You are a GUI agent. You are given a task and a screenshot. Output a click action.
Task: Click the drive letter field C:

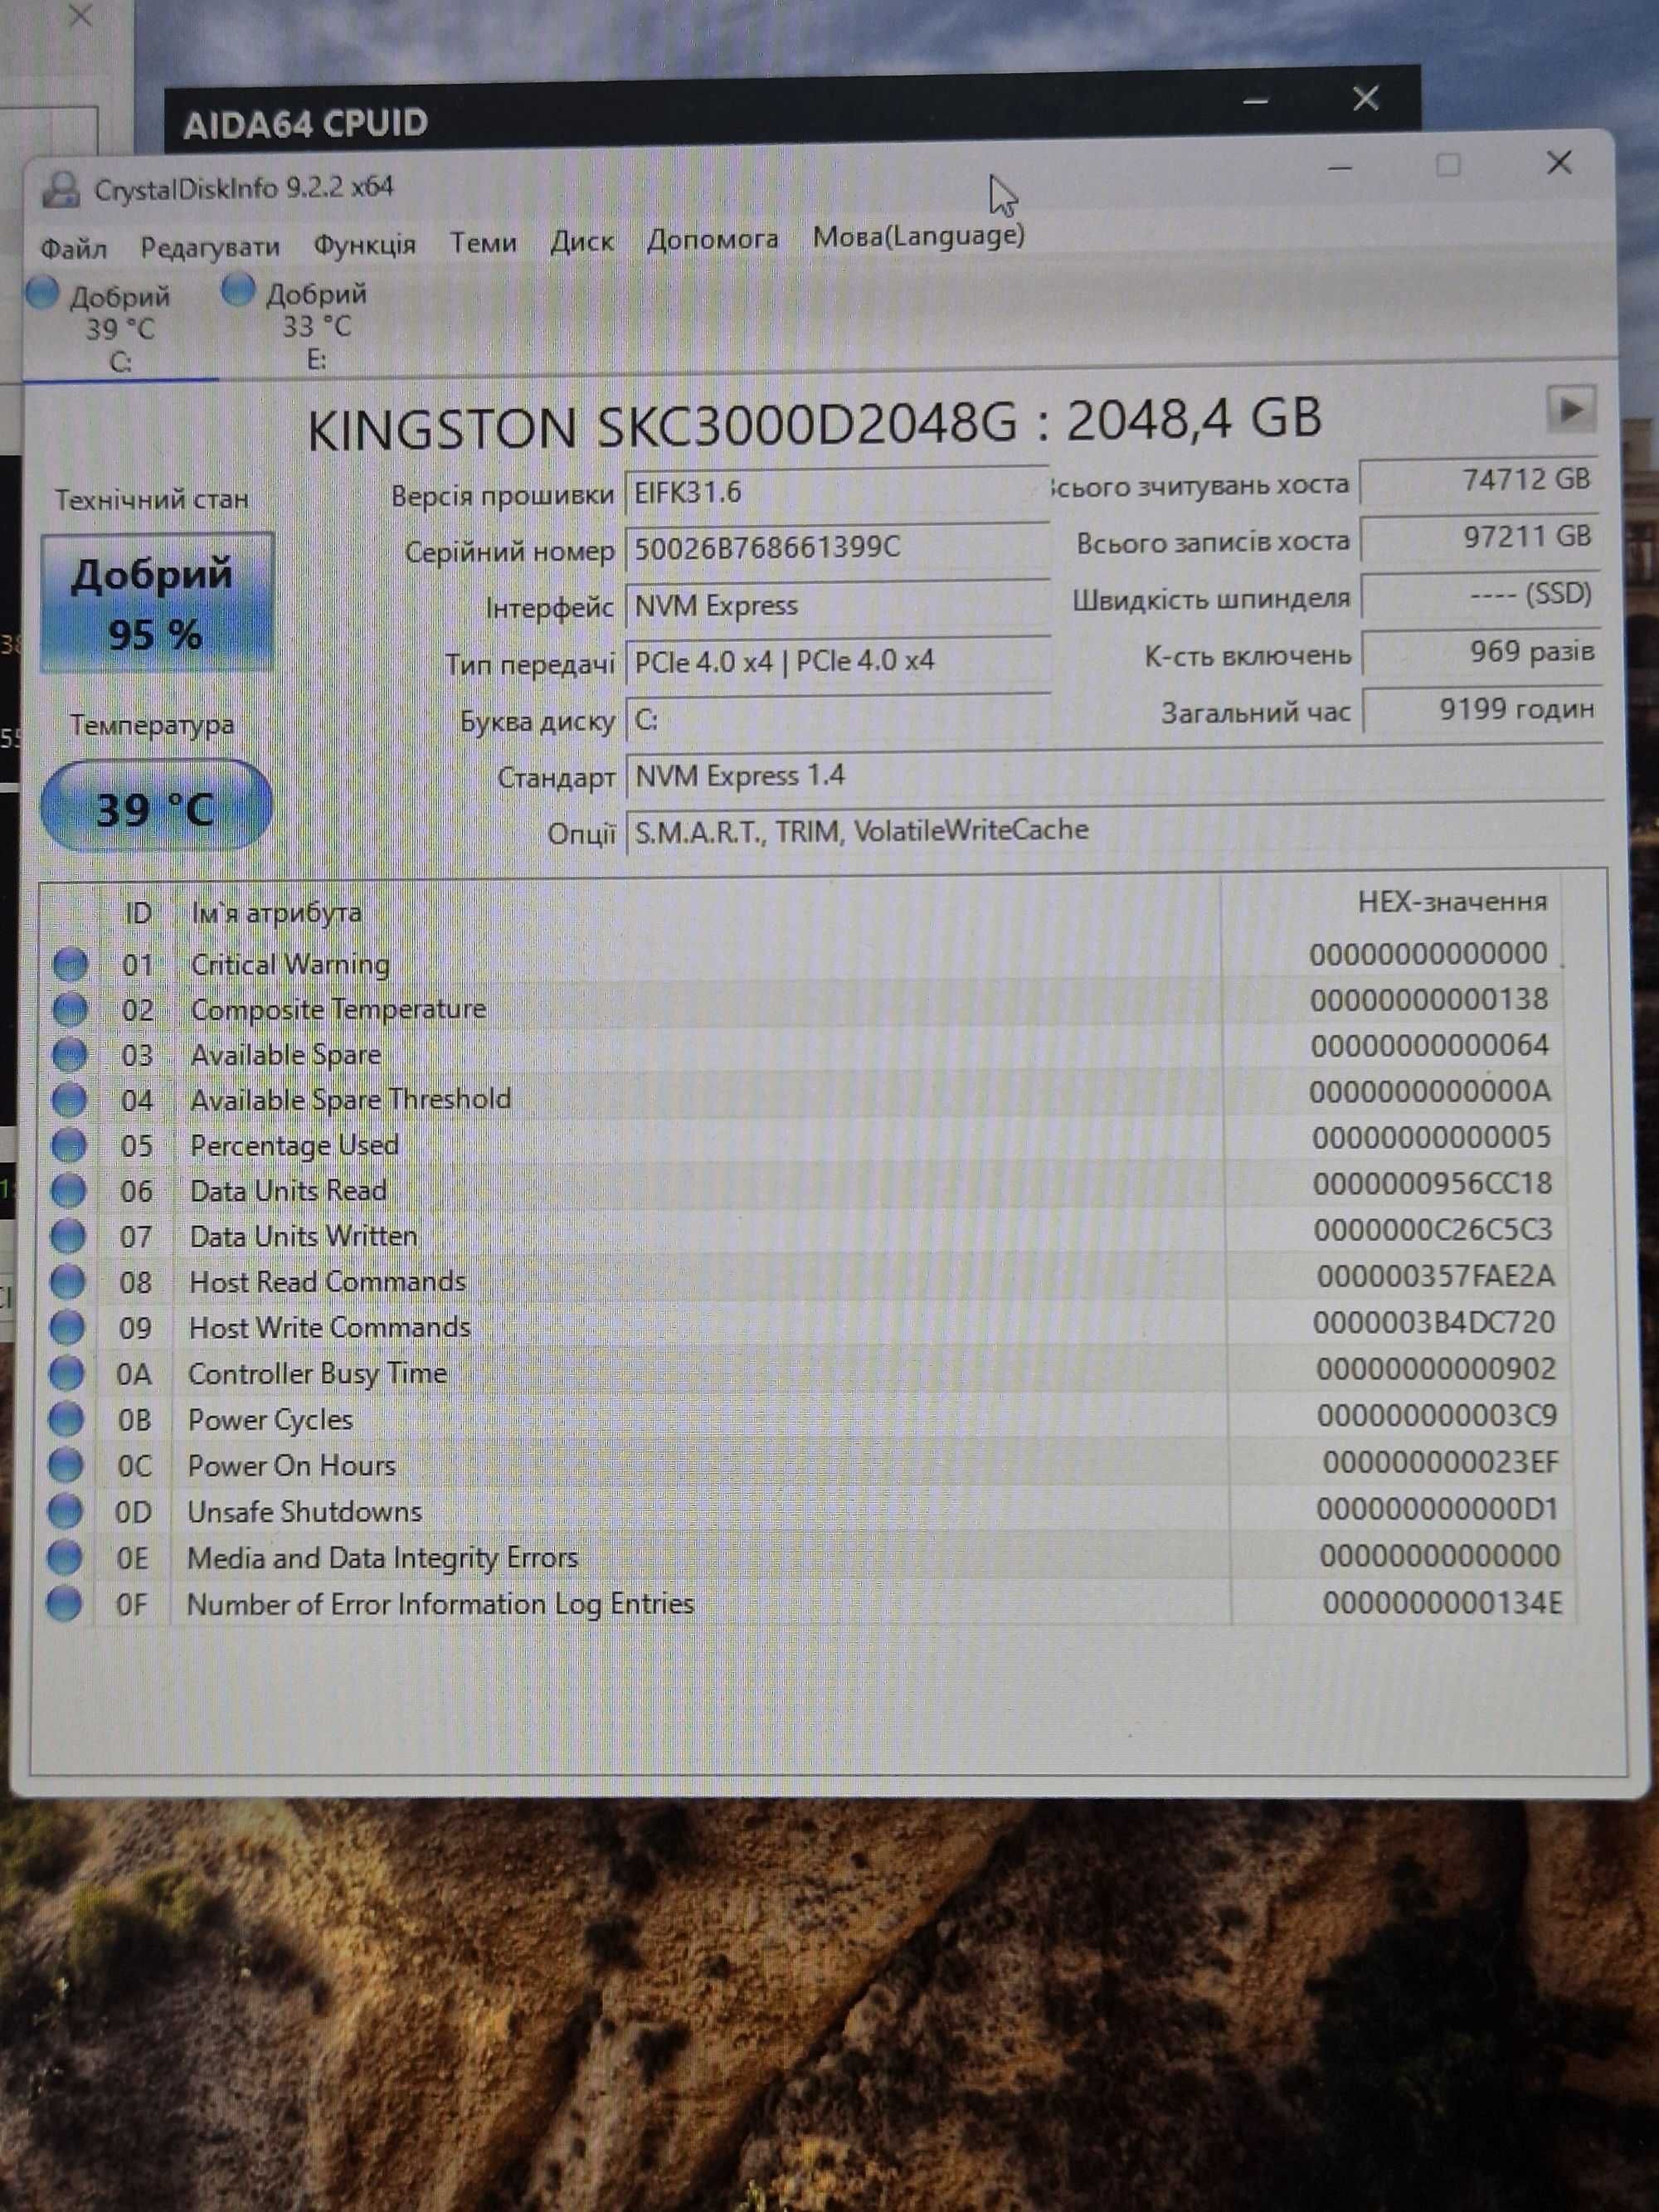tap(837, 719)
